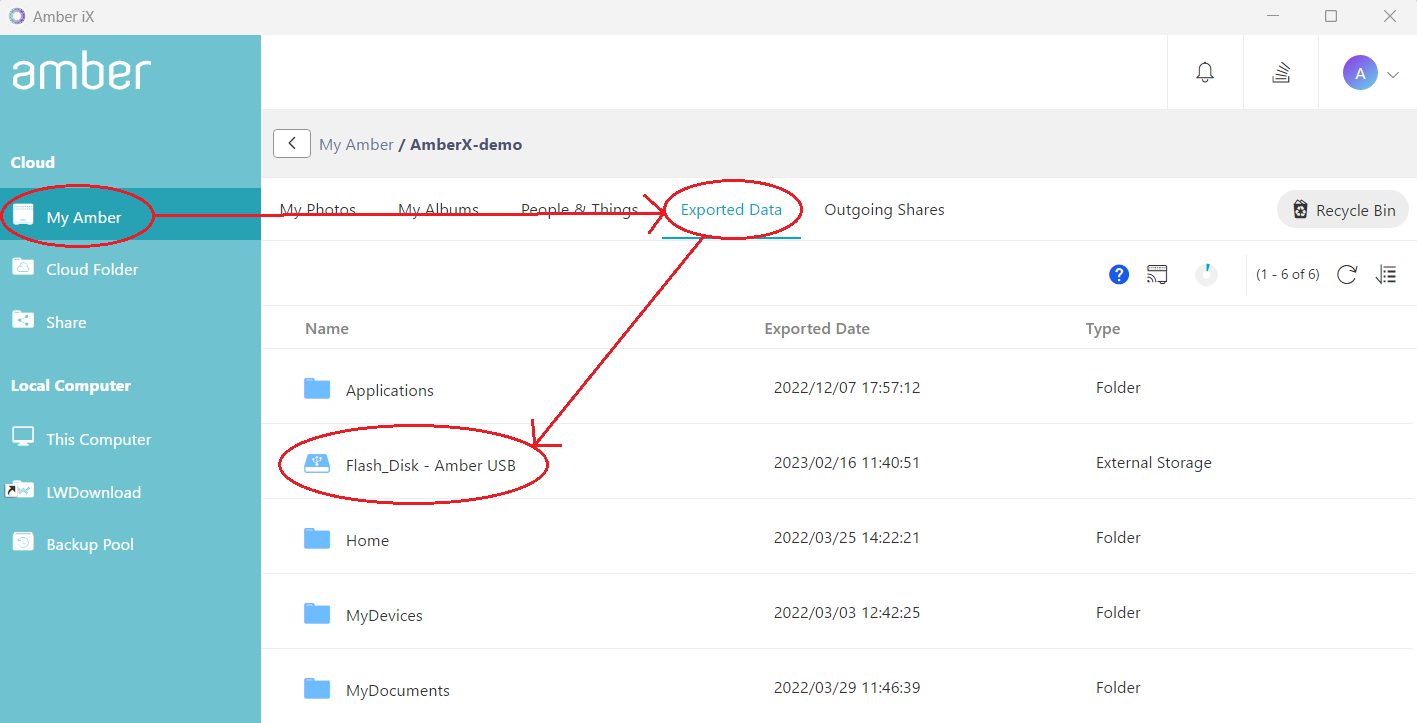Screen dimensions: 1417x723
Task: Click the Applications folder icon
Action: pyautogui.click(x=317, y=388)
